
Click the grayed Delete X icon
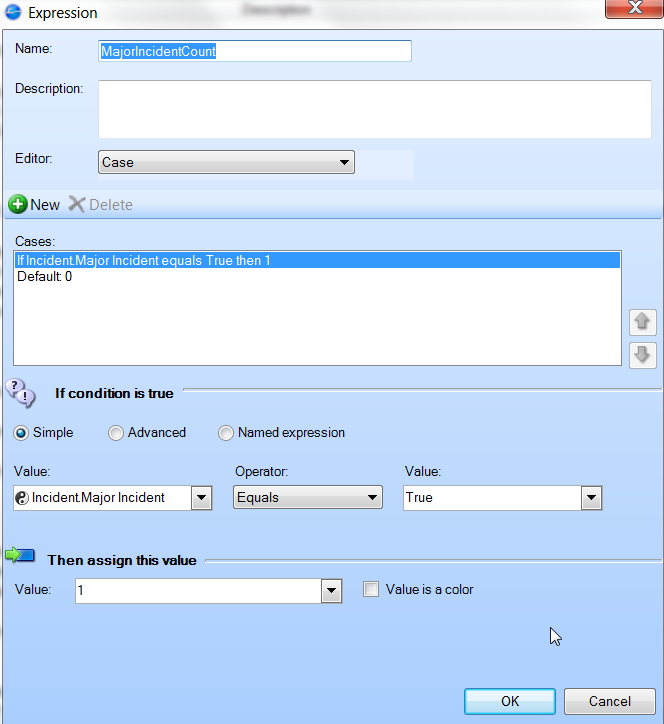[77, 204]
